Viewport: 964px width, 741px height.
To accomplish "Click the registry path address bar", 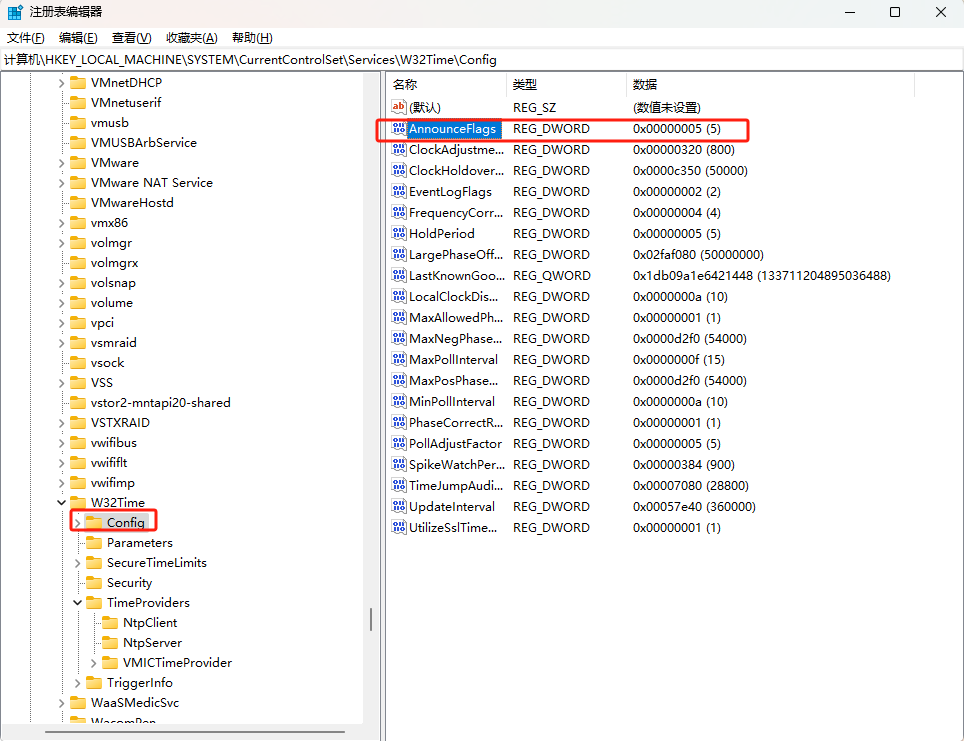I will click(x=482, y=60).
